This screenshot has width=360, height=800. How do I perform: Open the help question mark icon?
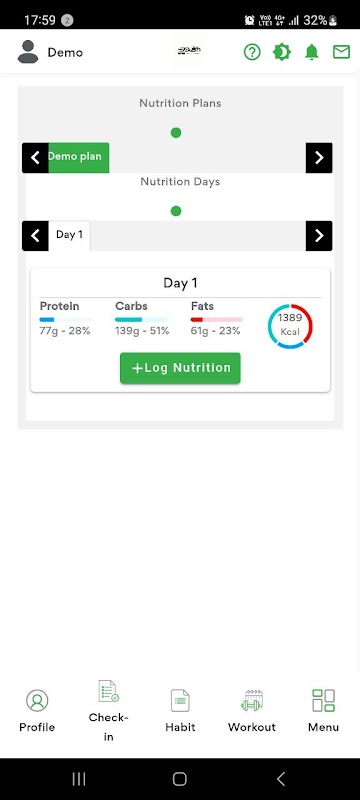[x=252, y=52]
